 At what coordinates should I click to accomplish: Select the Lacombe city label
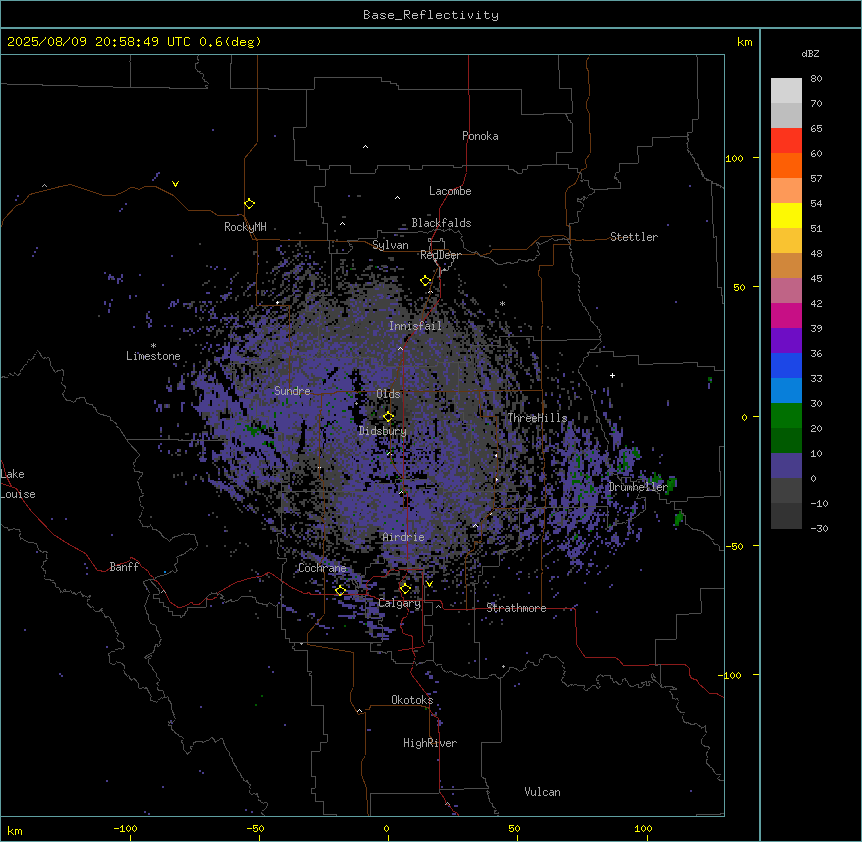point(450,191)
